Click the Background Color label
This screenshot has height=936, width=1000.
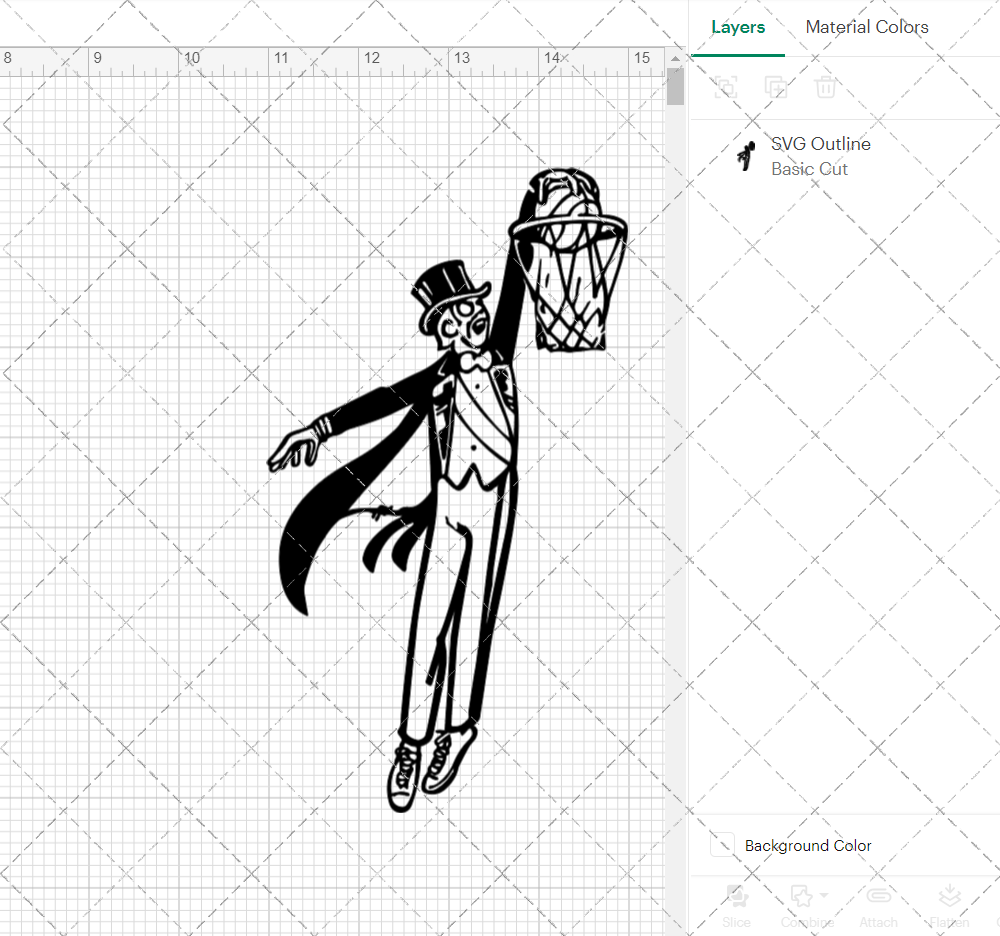pos(808,845)
